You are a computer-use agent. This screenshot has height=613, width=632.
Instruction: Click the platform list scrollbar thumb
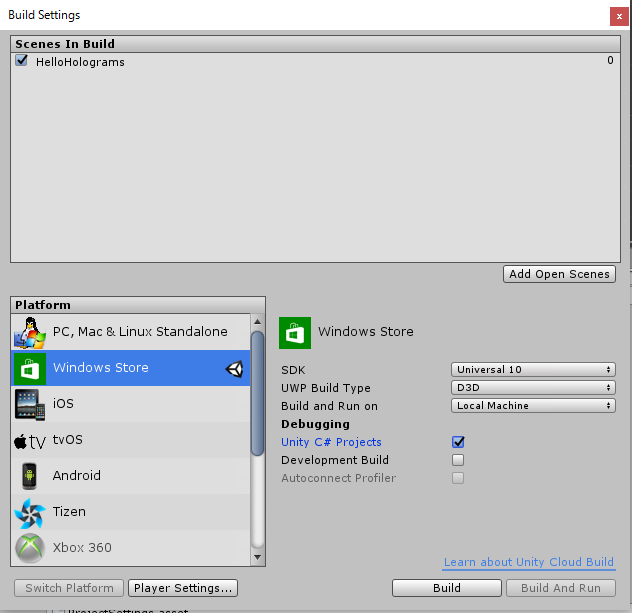(x=258, y=393)
